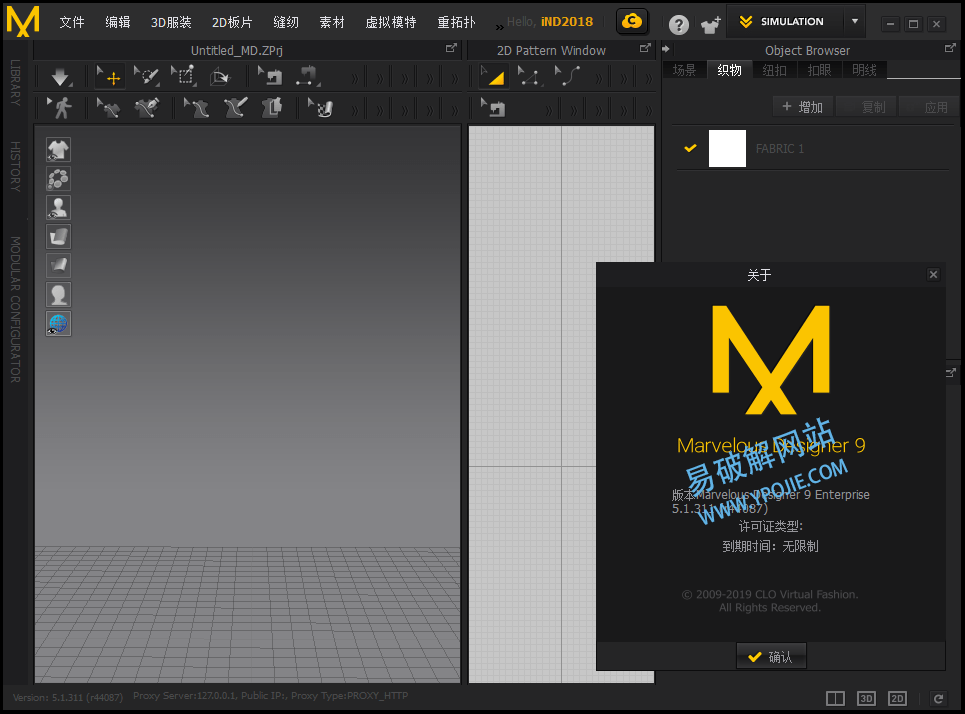The image size is (965, 714).
Task: Expand first overflow chevron in 2D top toolbar
Action: pyautogui.click(x=599, y=78)
